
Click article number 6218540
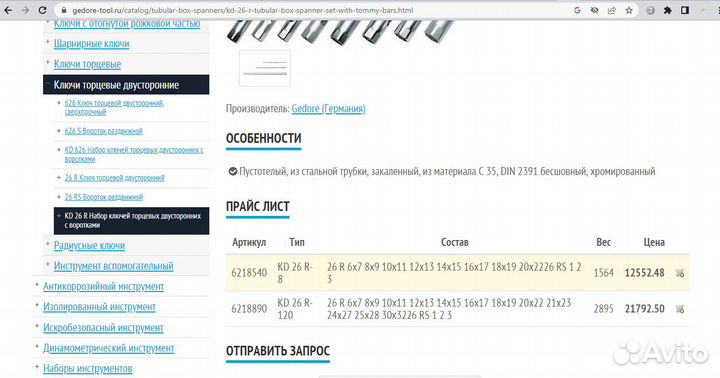point(249,273)
